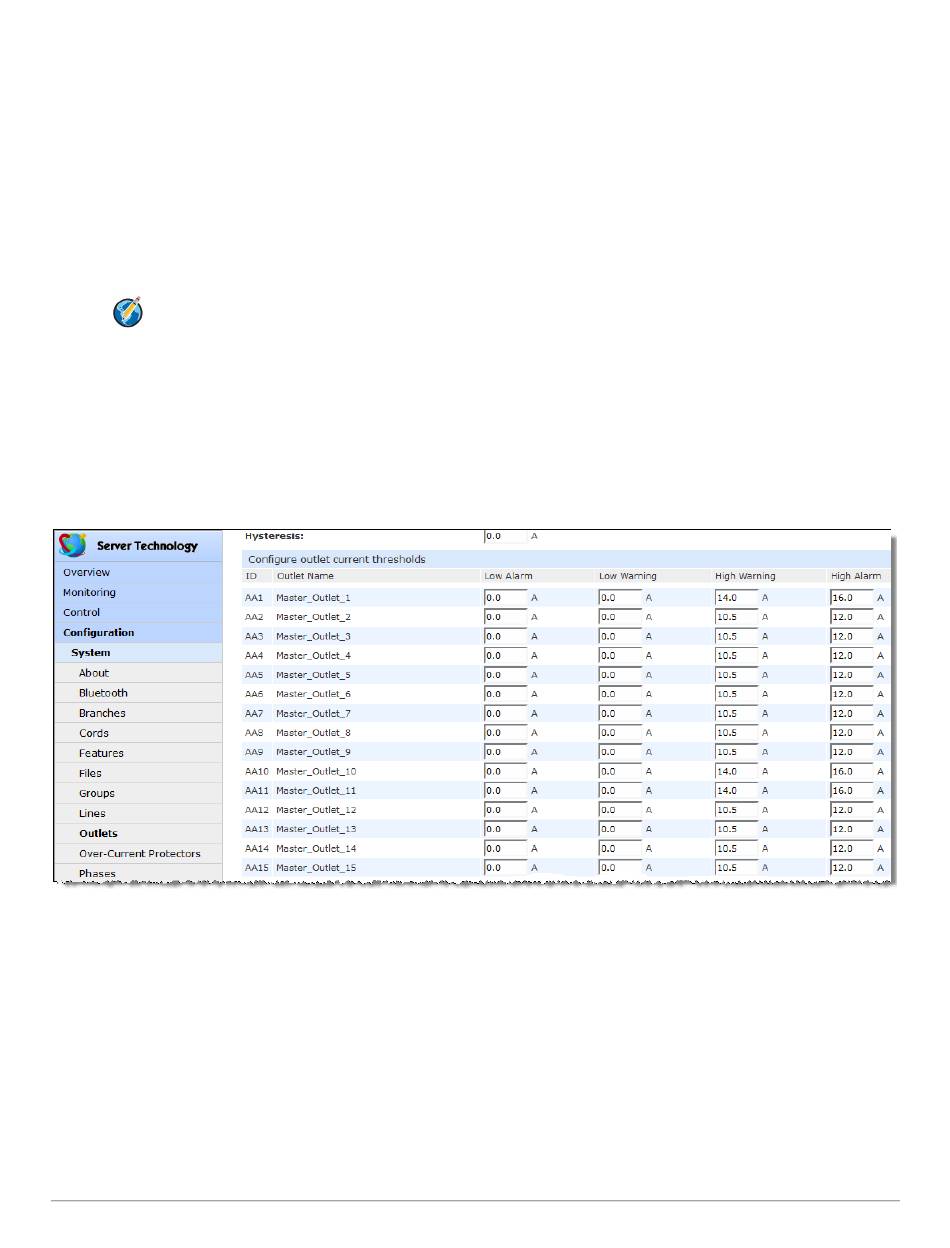Click the High Alarm column header
This screenshot has width=950, height=1248.
point(856,576)
